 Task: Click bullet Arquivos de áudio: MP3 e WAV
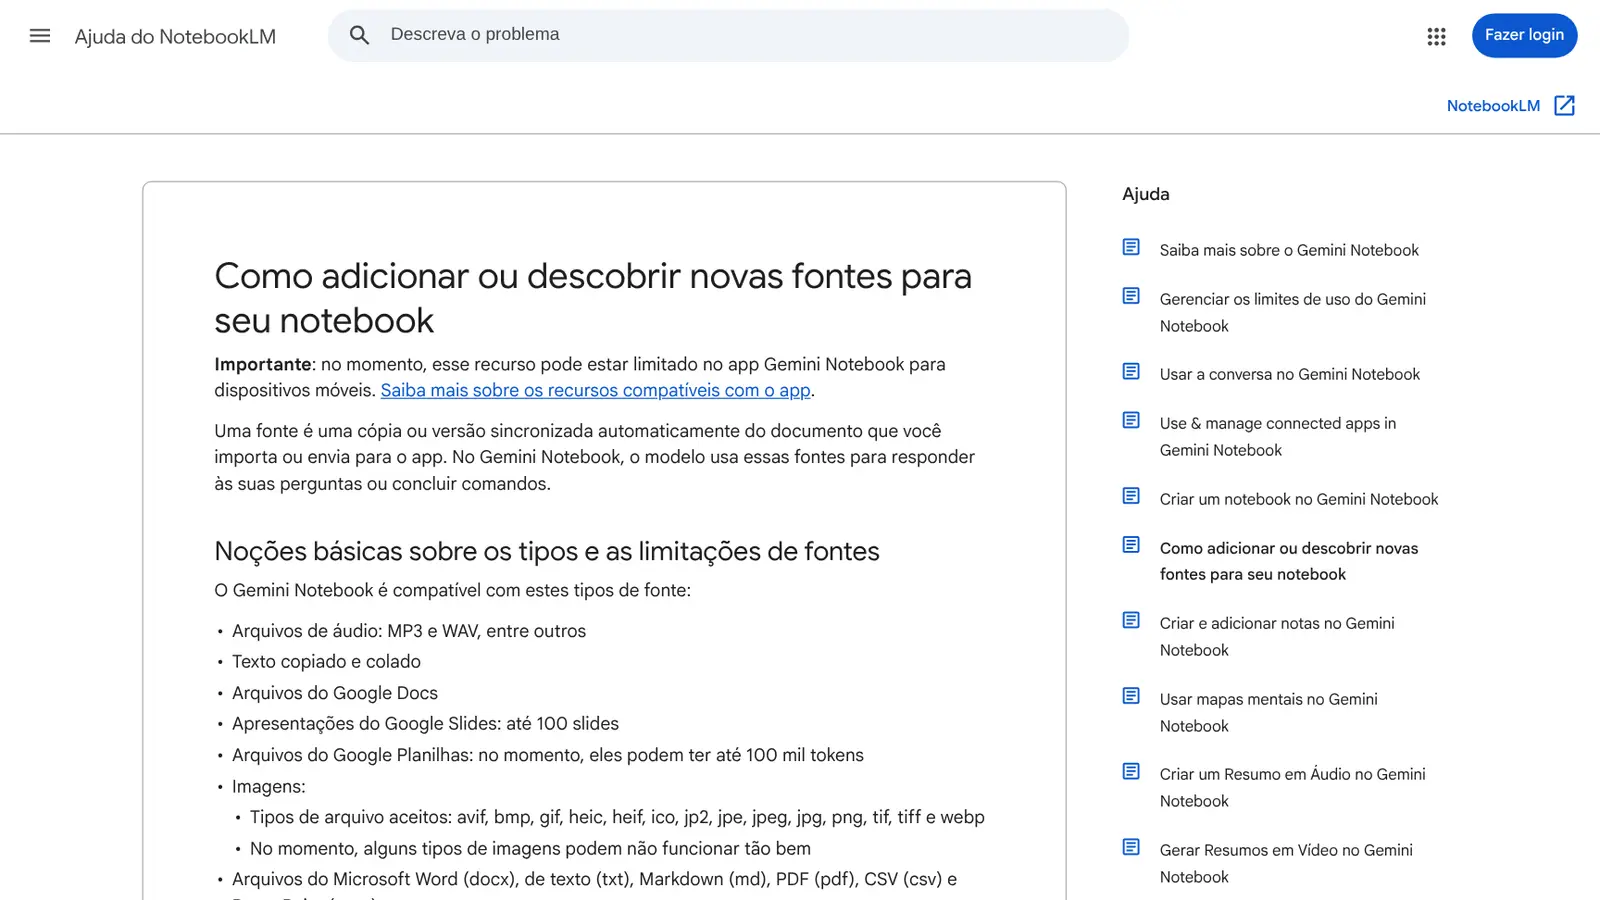point(409,631)
